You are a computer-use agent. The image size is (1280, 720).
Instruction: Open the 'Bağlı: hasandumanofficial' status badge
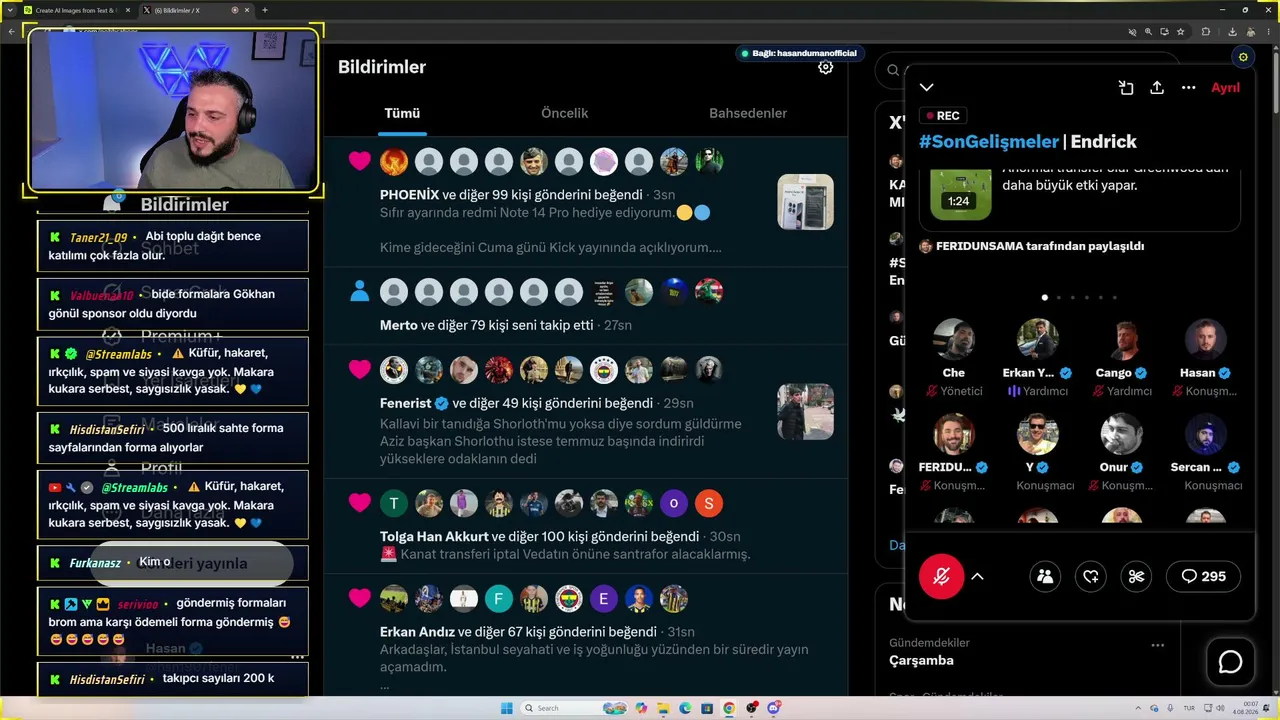798,53
